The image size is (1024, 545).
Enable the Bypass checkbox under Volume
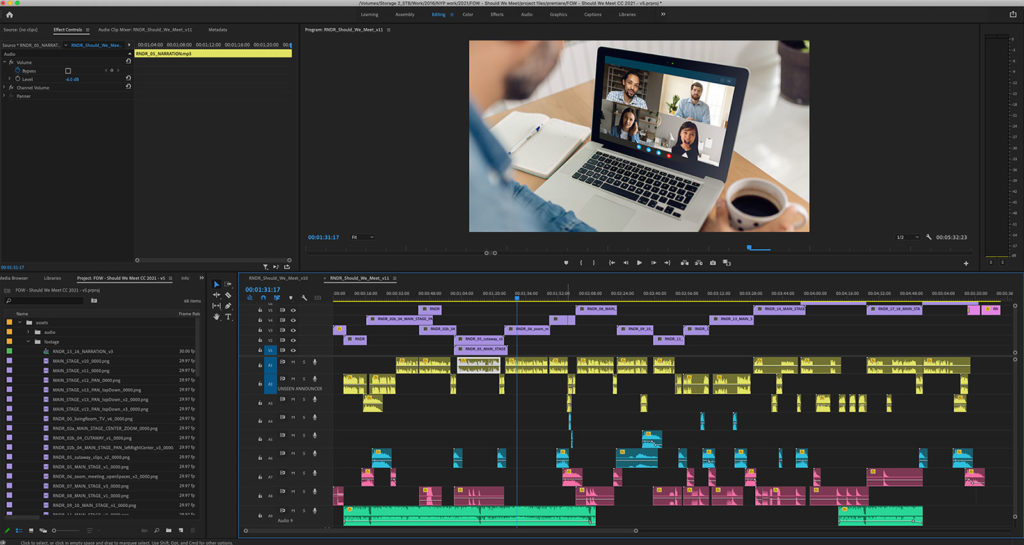point(68,70)
